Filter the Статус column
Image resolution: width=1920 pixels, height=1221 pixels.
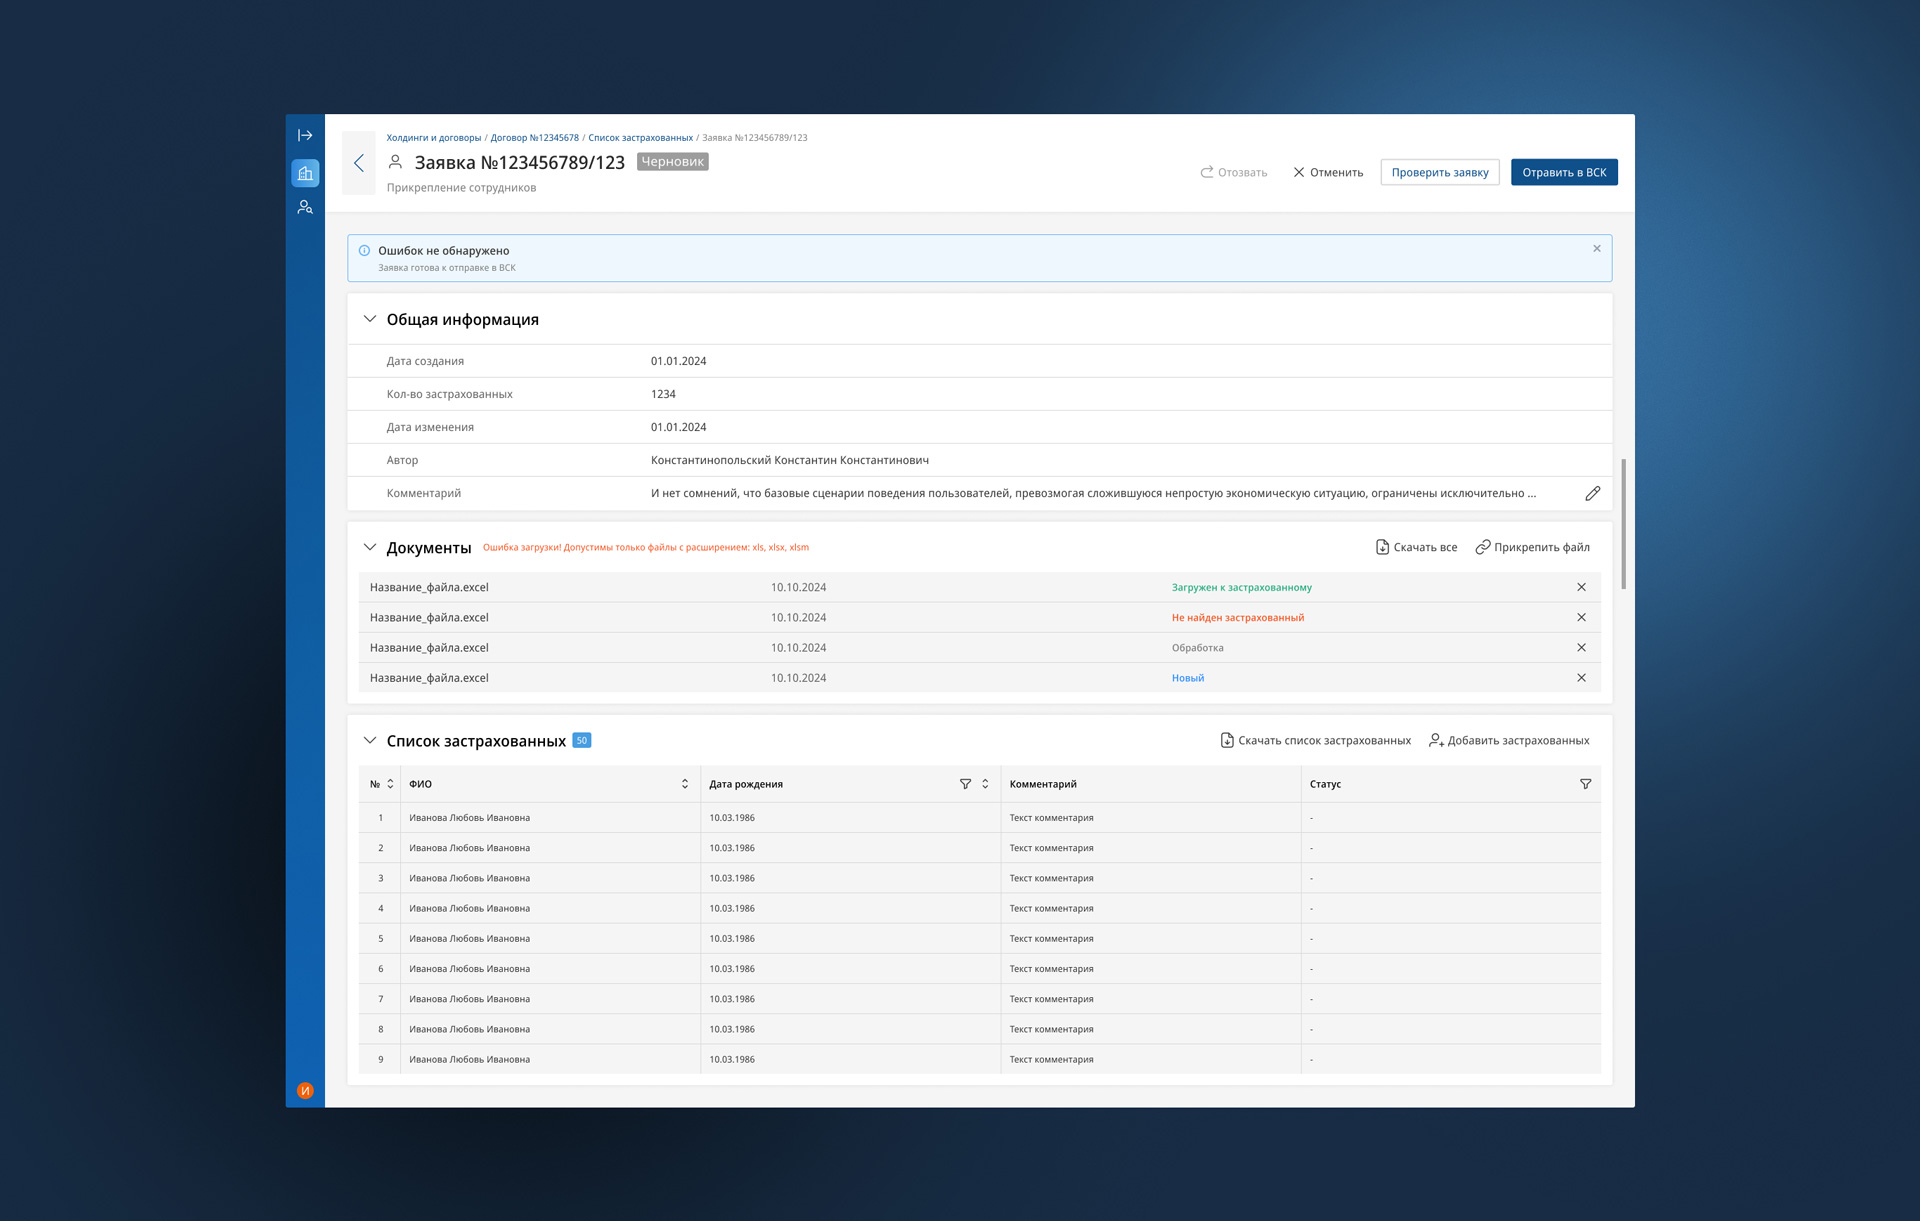(1585, 784)
